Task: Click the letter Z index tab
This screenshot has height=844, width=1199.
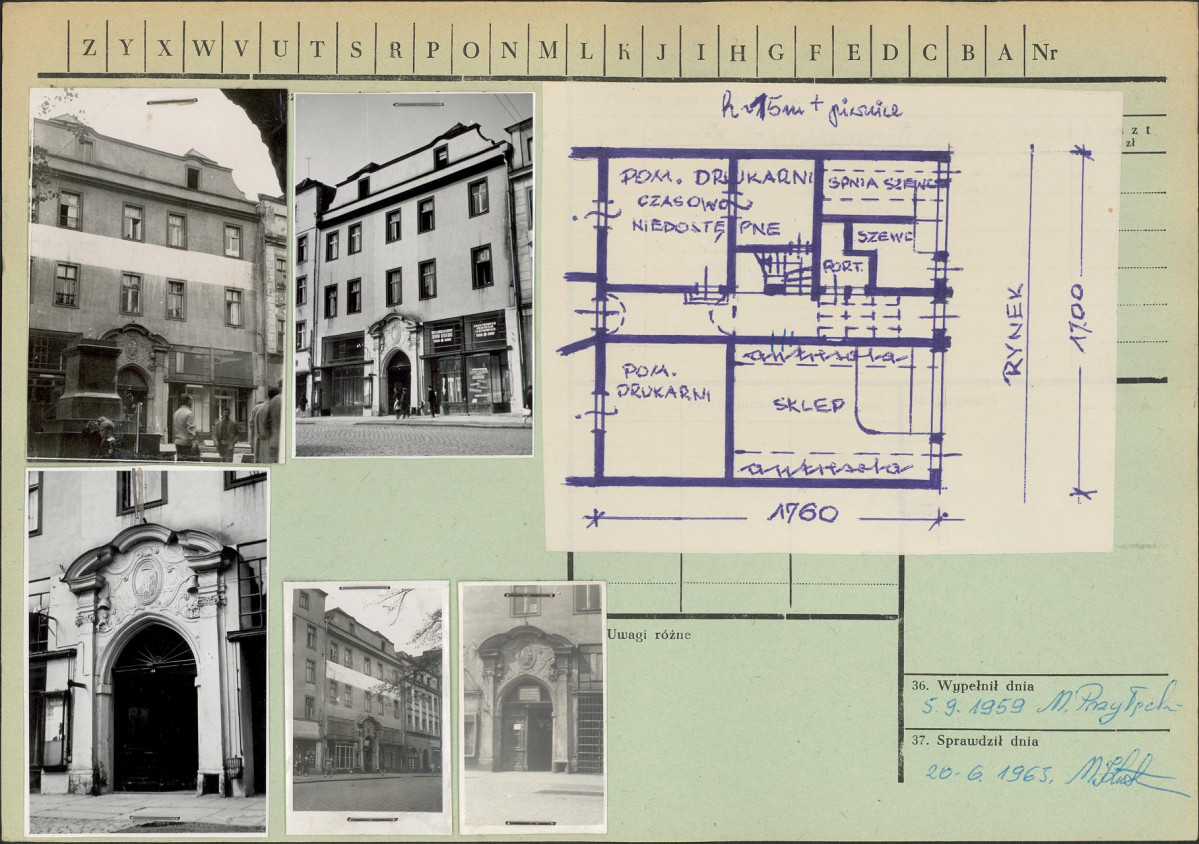Action: (89, 50)
